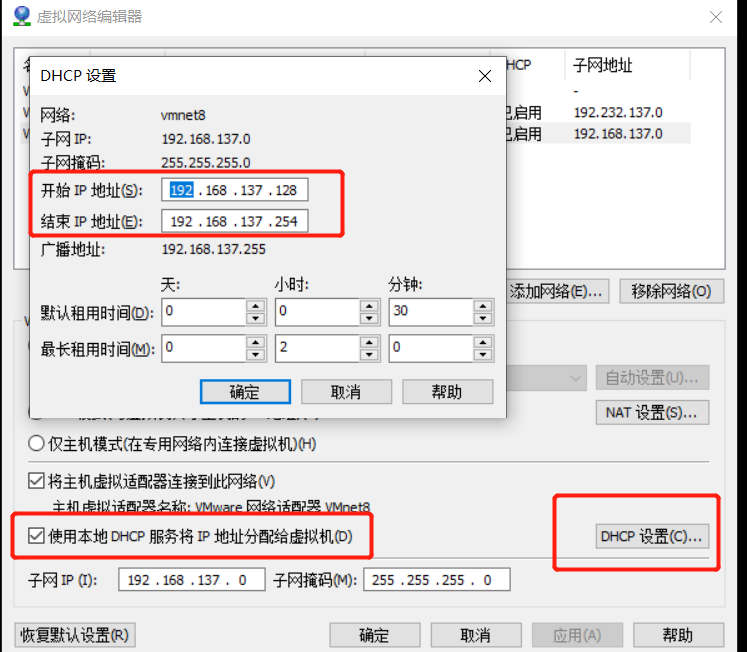Viewport: 747px width, 652px height.
Task: Click 自动设置(U)... button
Action: click(652, 378)
